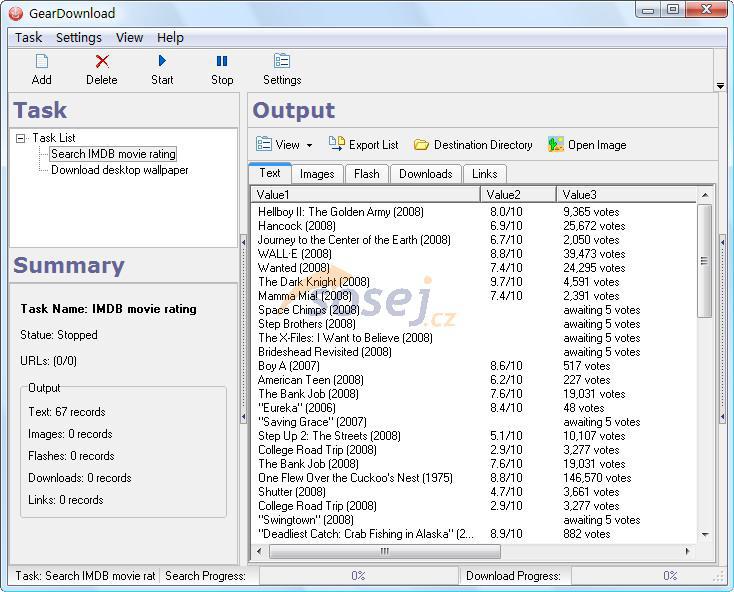The width and height of the screenshot is (734, 592).
Task: Select Step Up 2: The Streets row
Action: [x=474, y=436]
